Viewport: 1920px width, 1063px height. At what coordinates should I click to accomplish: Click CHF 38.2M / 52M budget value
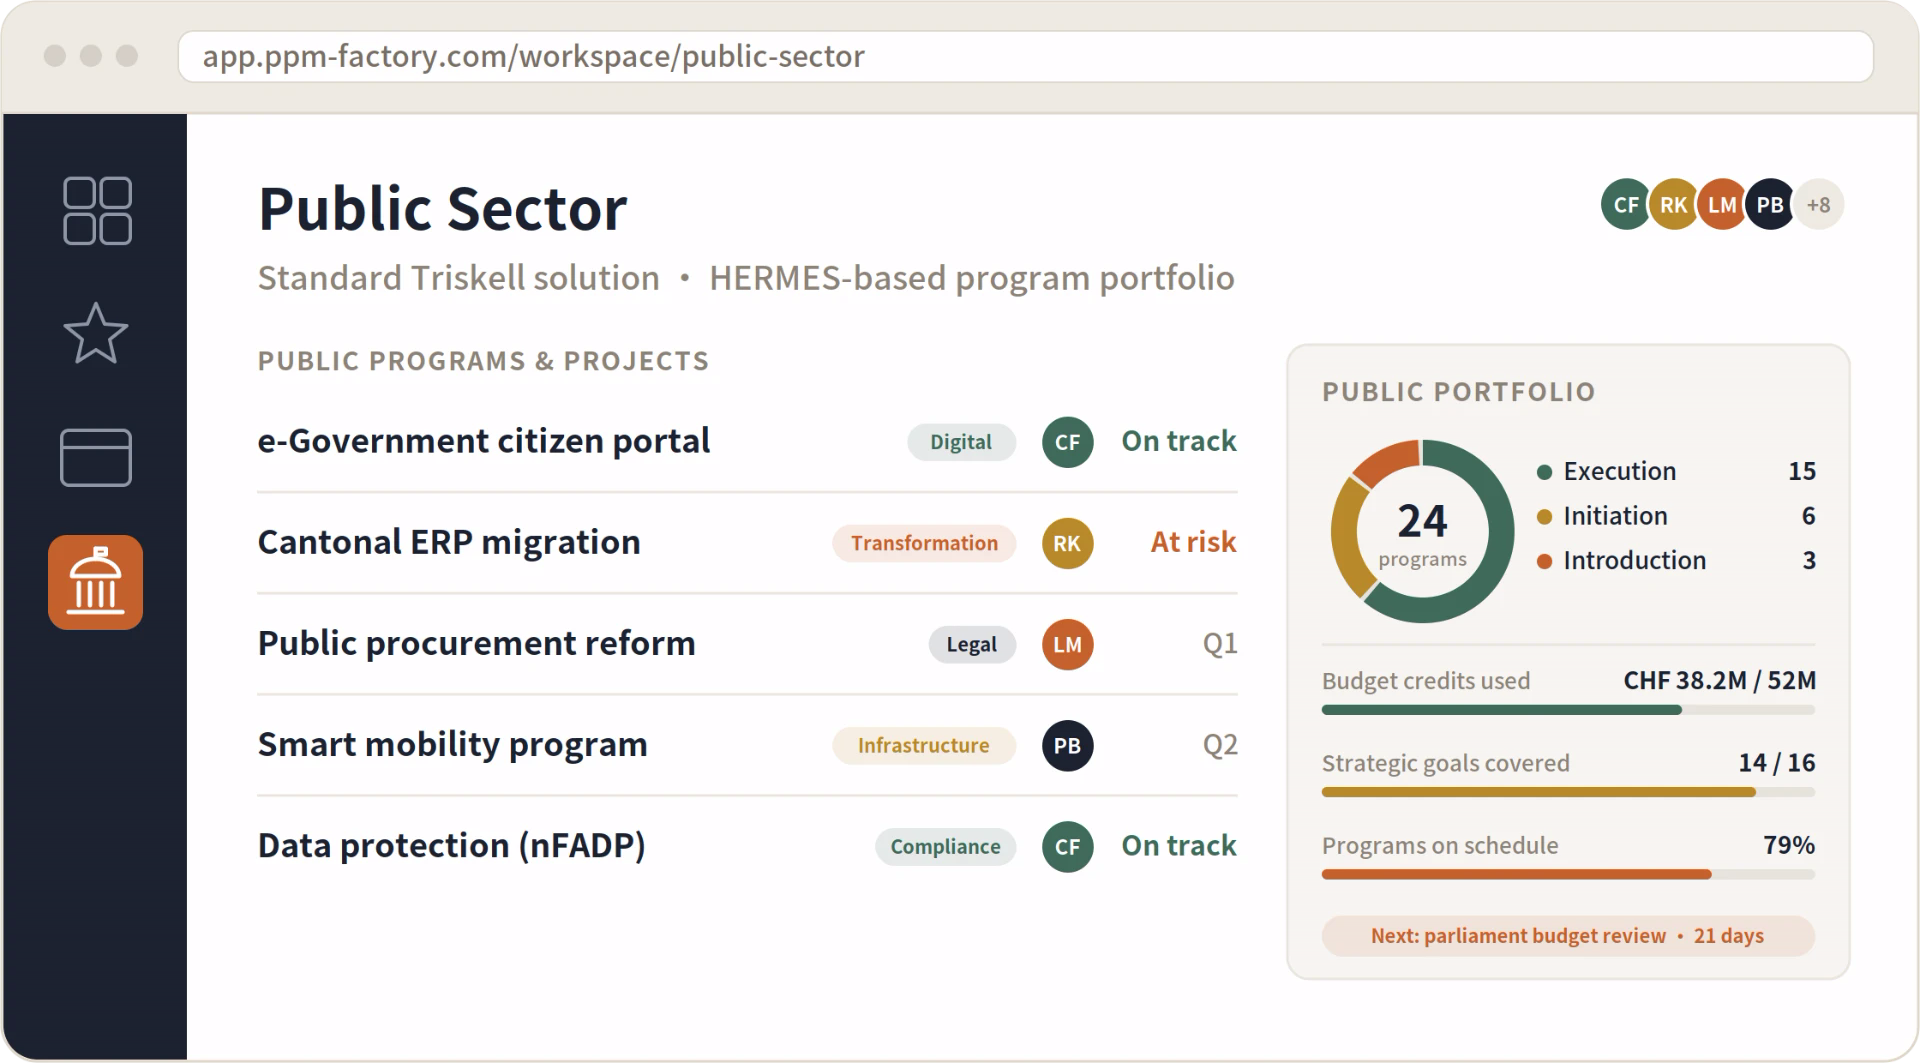point(1719,680)
